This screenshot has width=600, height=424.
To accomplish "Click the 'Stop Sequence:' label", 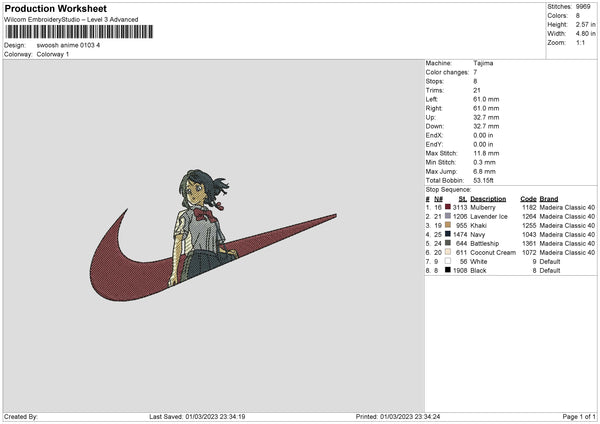I will click(448, 190).
